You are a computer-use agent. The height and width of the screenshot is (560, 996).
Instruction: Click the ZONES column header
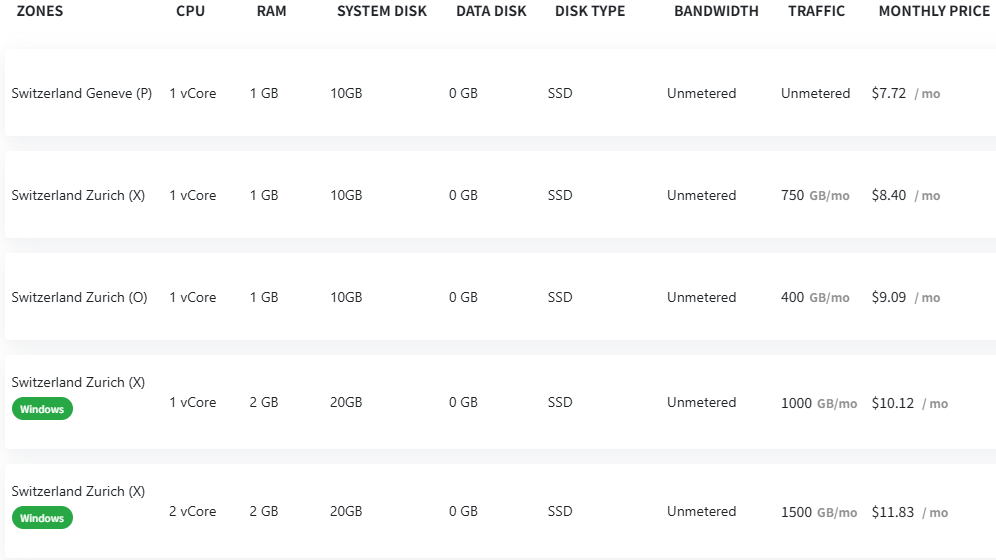(x=40, y=11)
